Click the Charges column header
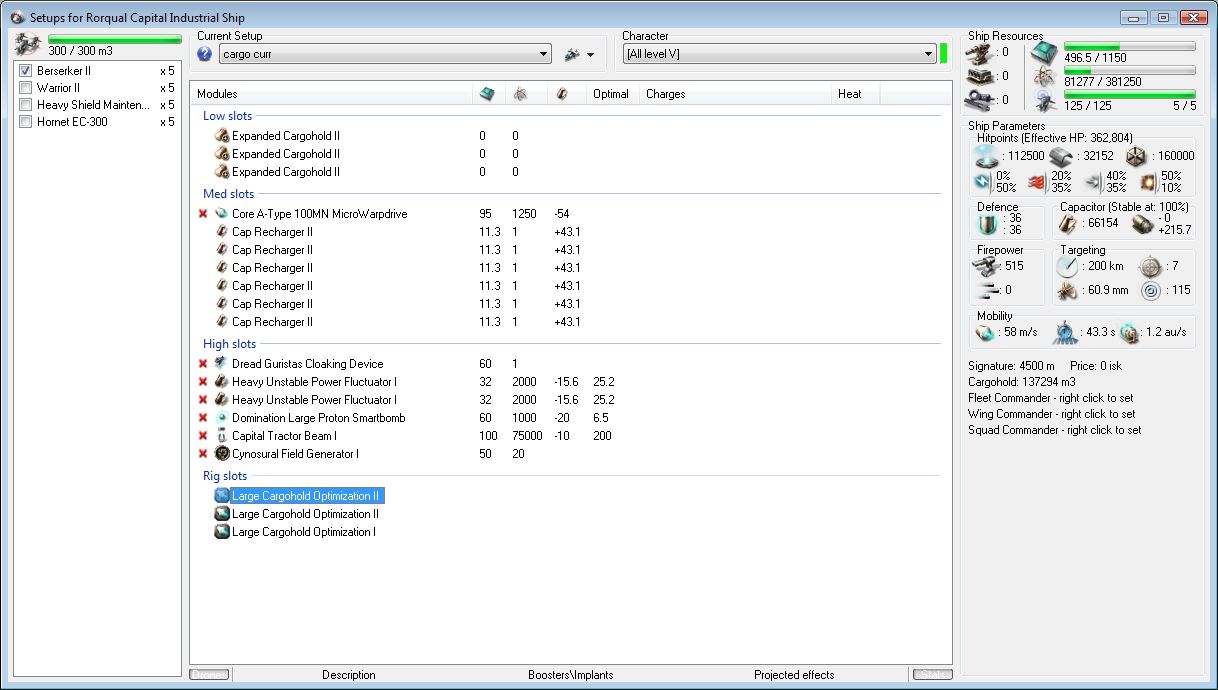This screenshot has height=690, width=1218. 735,94
